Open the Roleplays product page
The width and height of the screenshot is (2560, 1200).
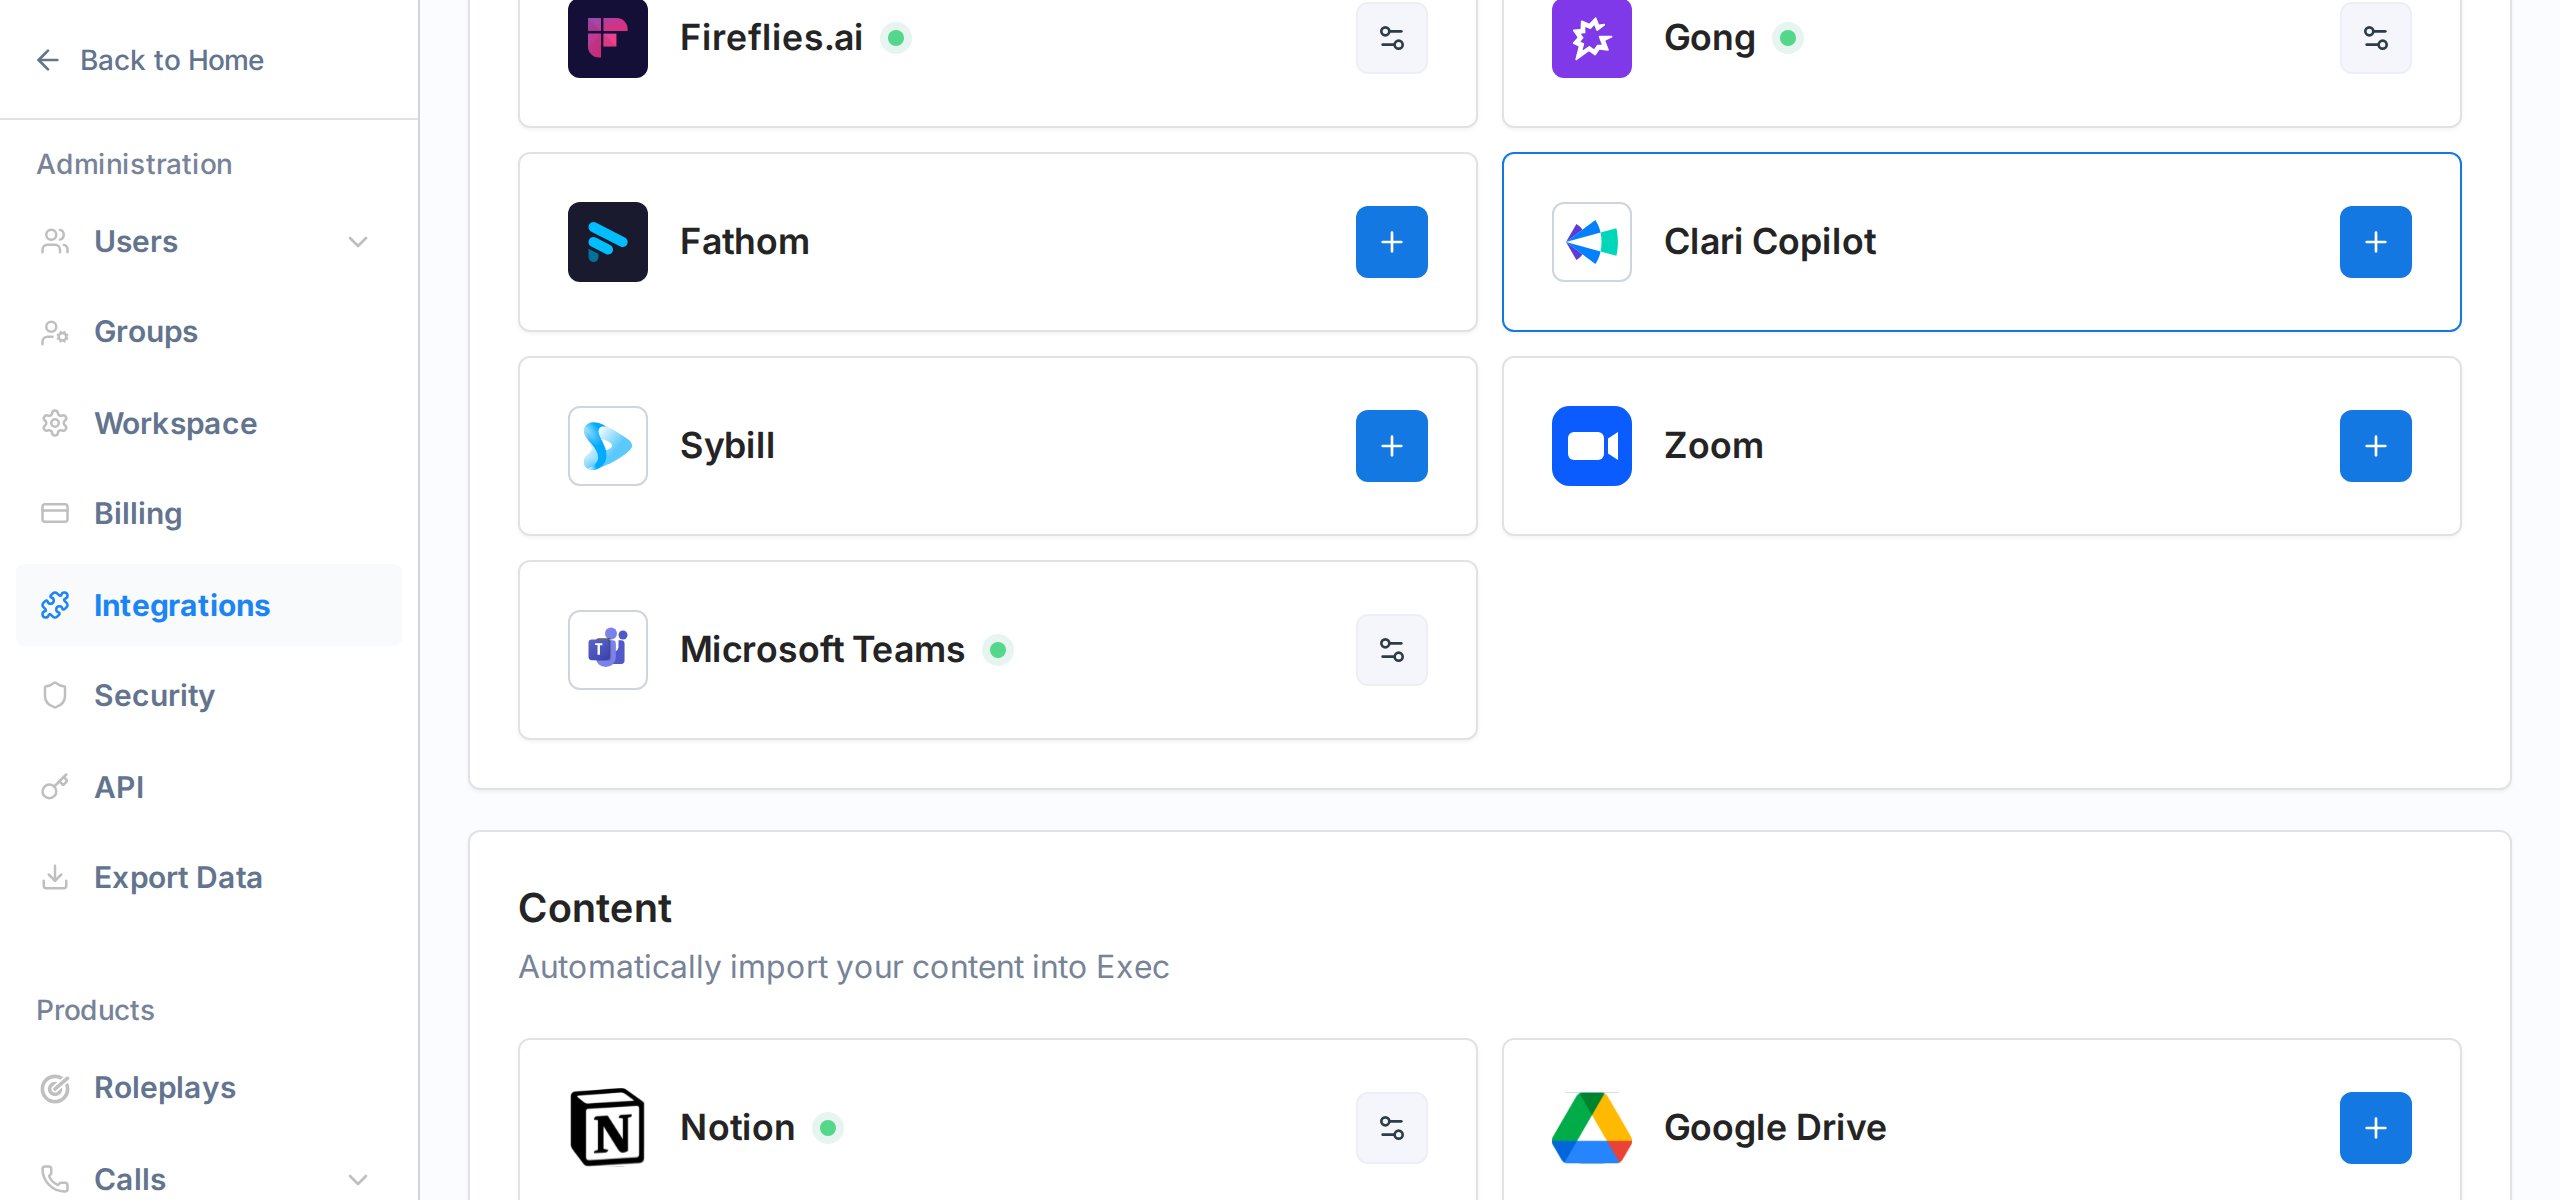[208, 1088]
